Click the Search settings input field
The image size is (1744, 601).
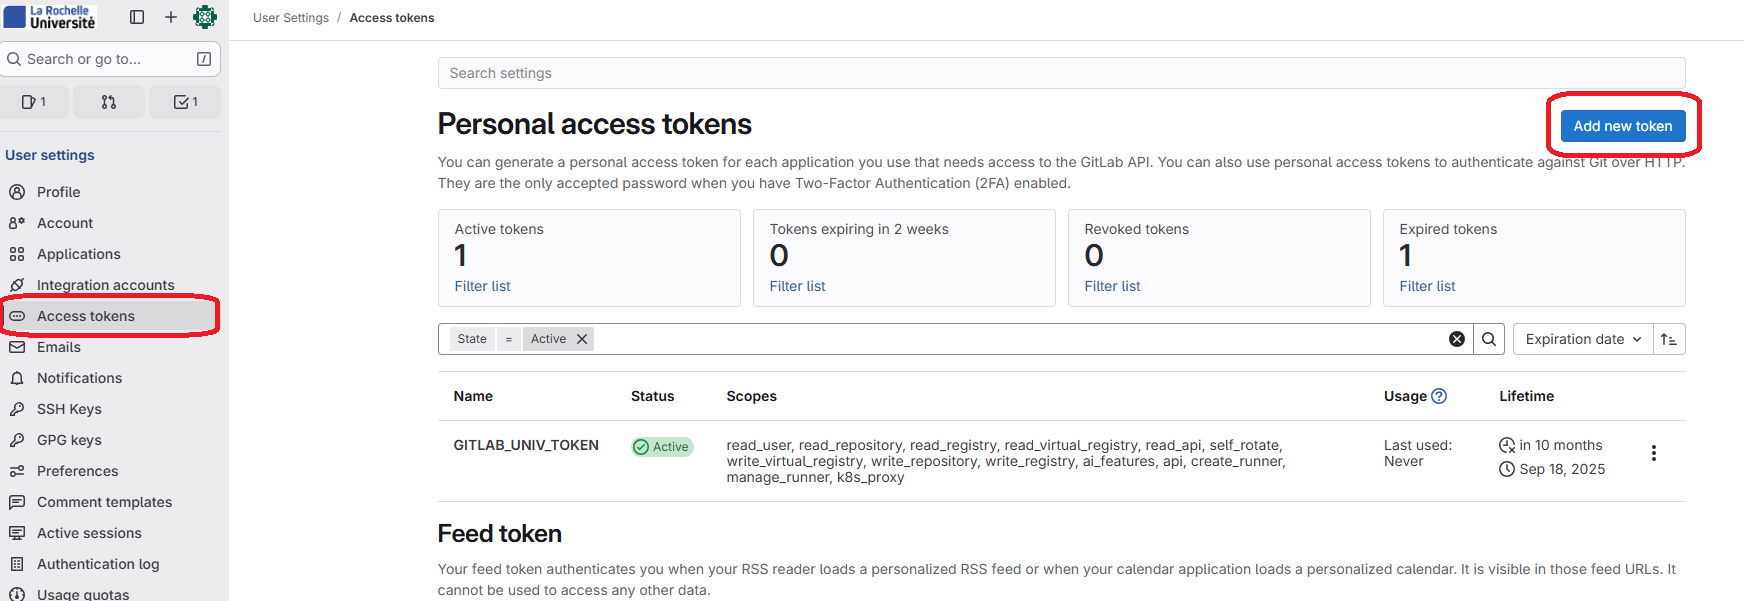click(1060, 73)
